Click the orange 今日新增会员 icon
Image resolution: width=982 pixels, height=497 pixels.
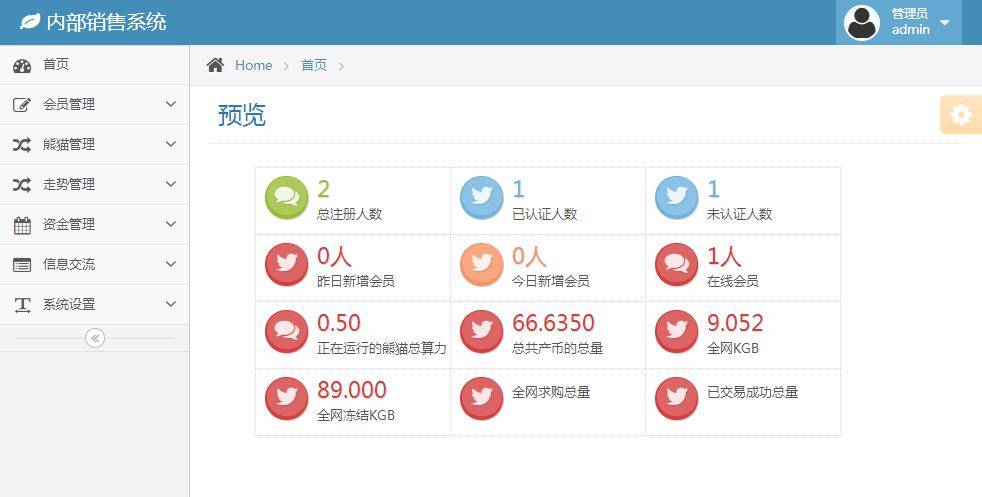(481, 264)
